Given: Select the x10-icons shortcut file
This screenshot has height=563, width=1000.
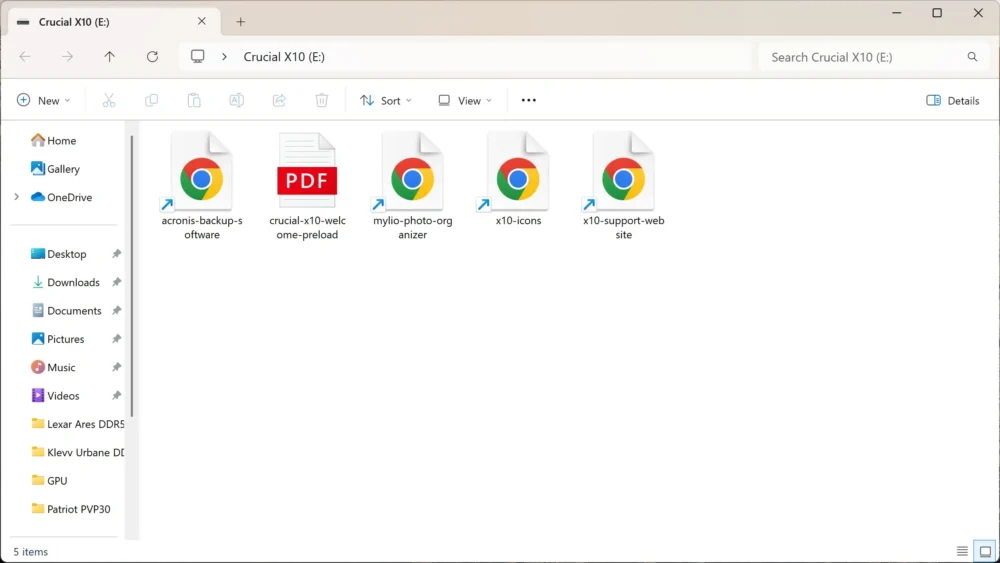Looking at the screenshot, I should (518, 179).
